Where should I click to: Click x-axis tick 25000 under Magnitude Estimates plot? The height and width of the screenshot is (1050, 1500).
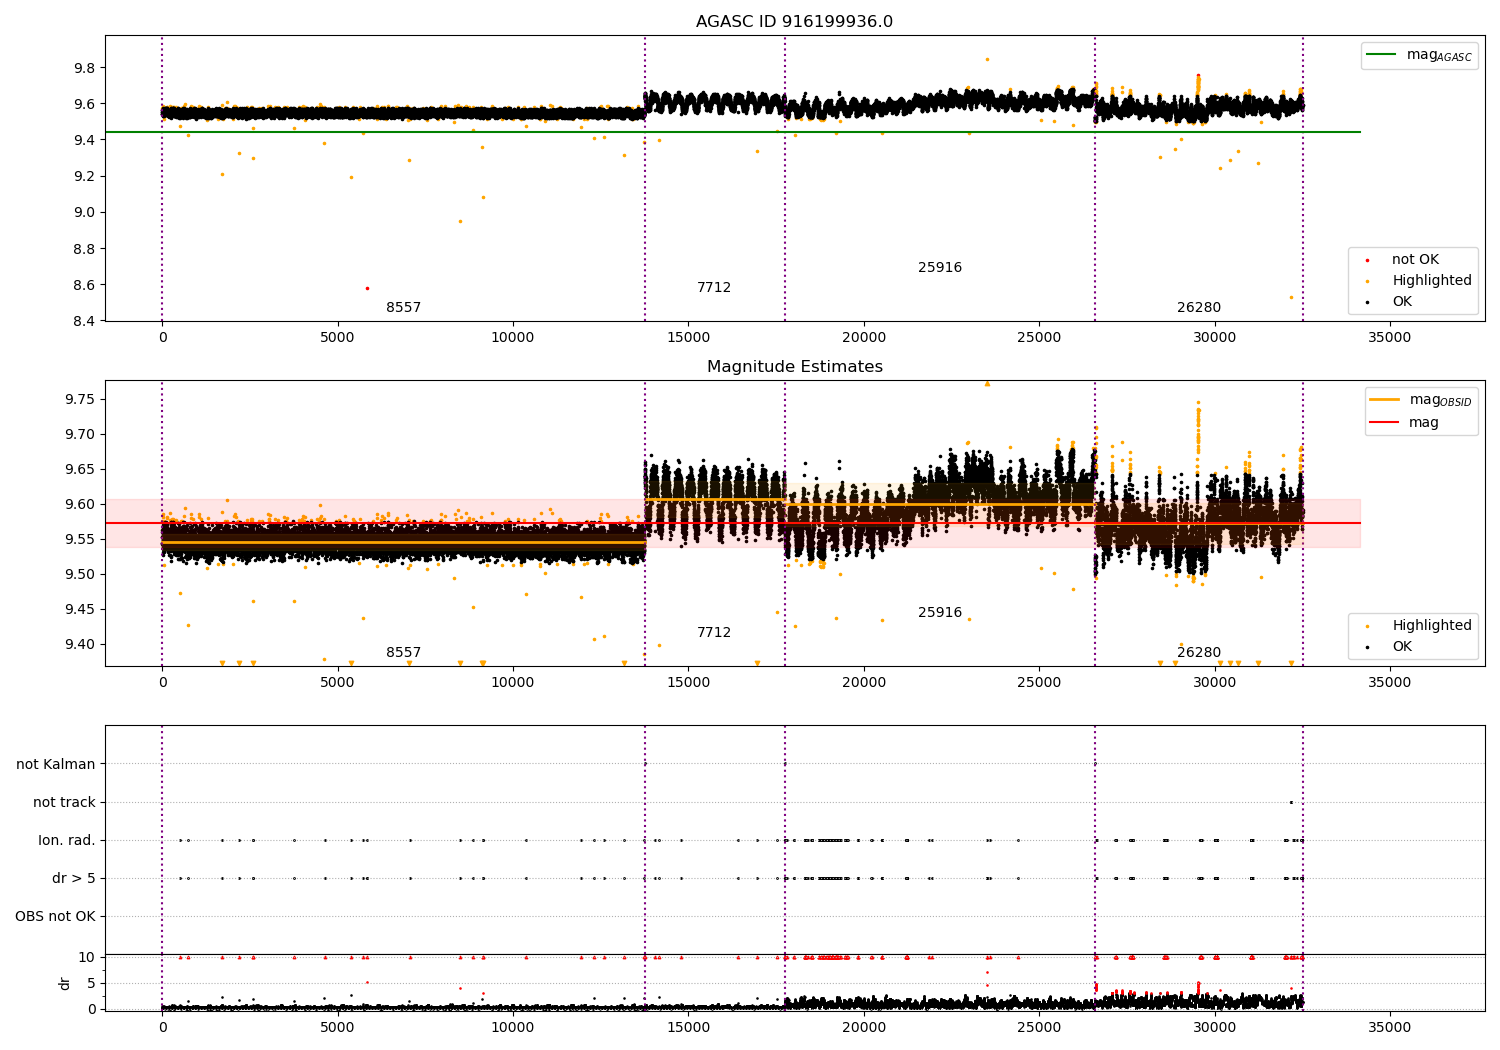pos(1039,683)
